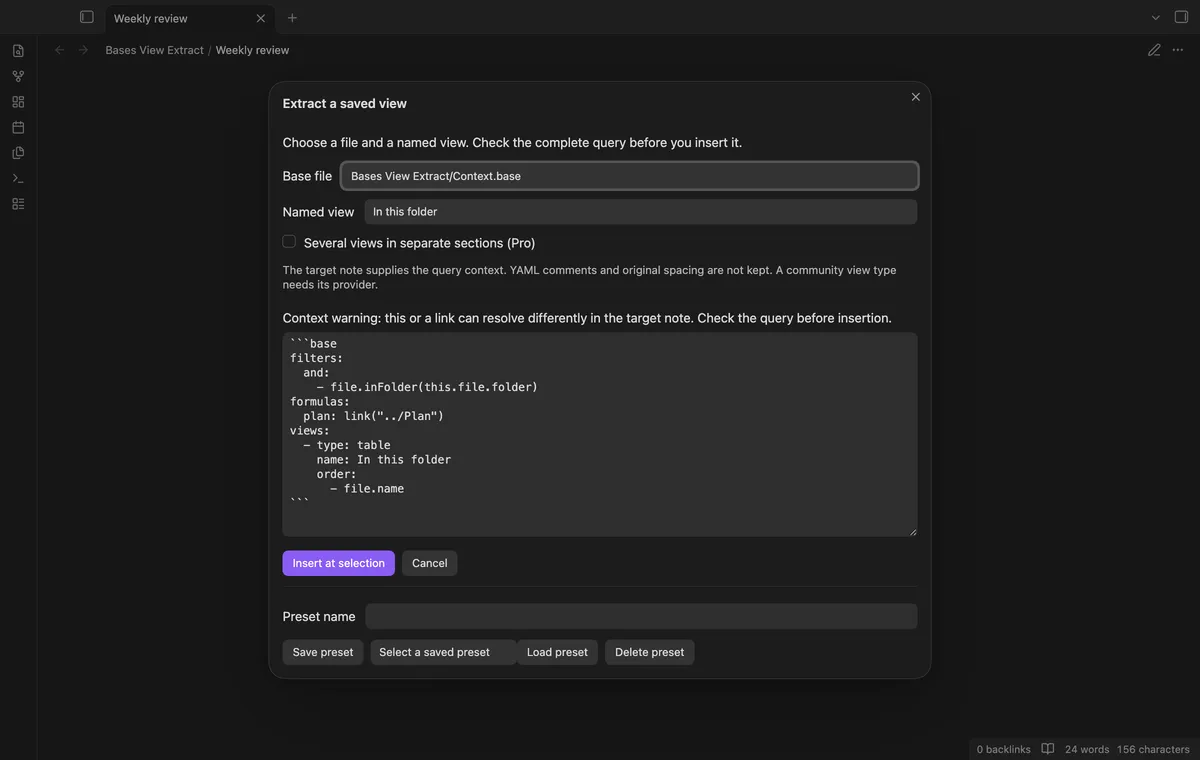Viewport: 1200px width, 760px height.
Task: Click Weekly review breadcrumb title
Action: pos(252,50)
